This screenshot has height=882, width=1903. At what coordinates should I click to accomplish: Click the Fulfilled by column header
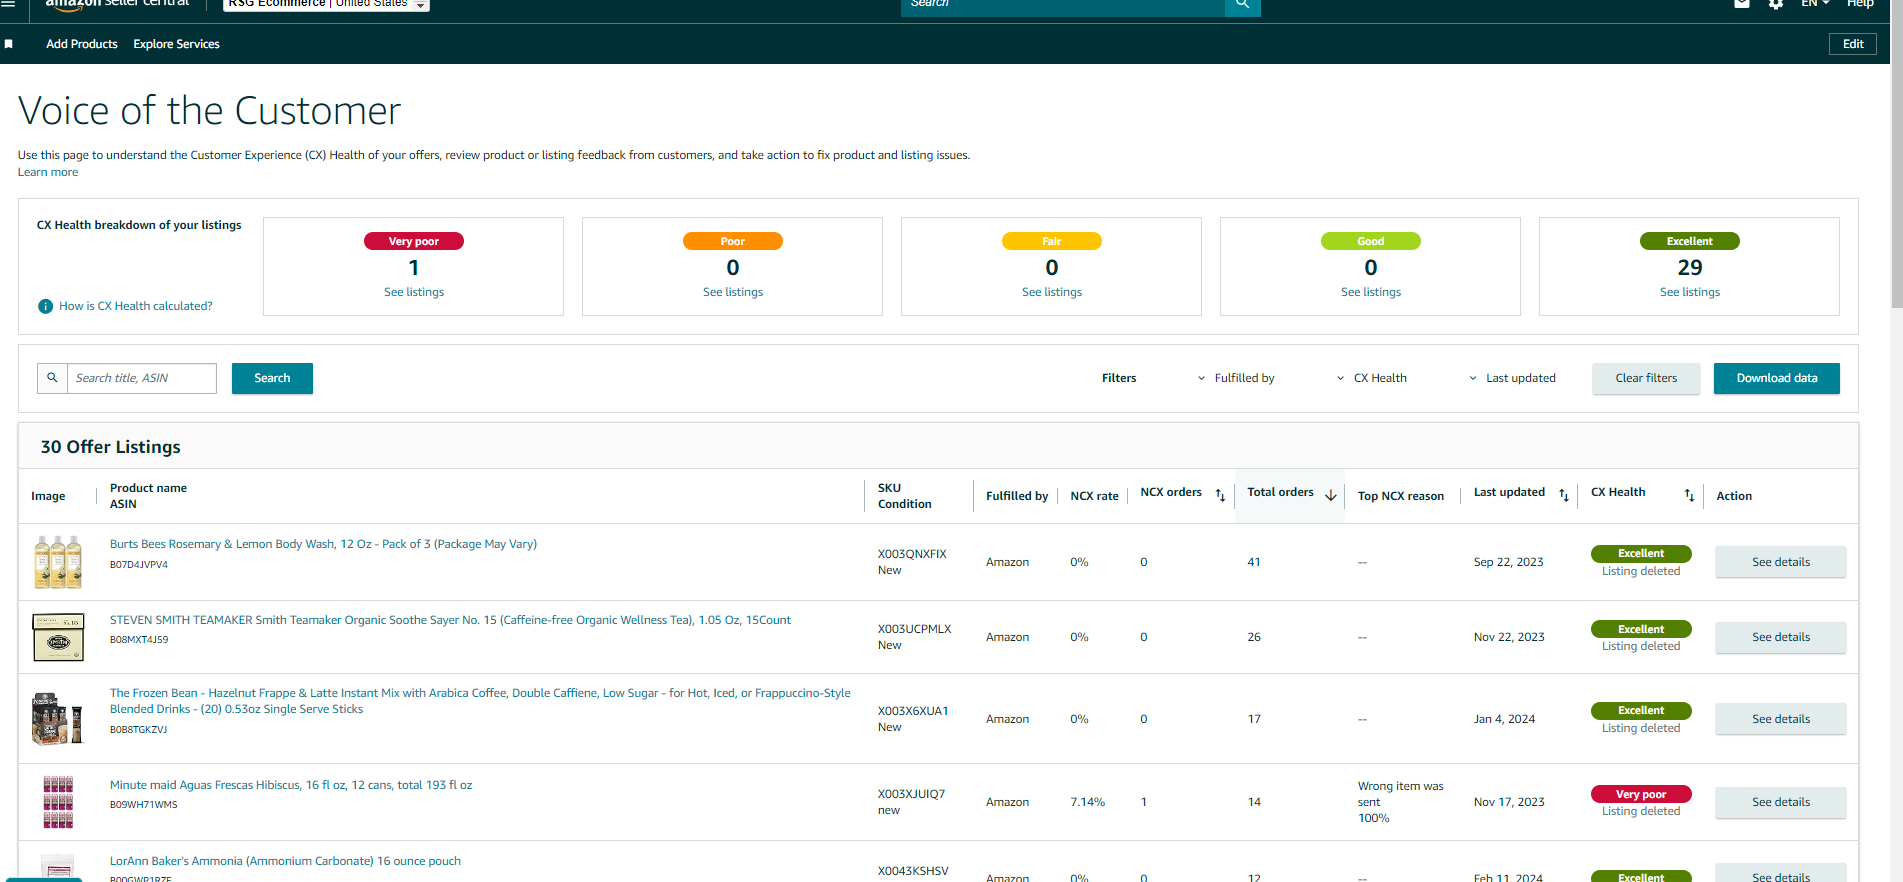coord(1017,496)
